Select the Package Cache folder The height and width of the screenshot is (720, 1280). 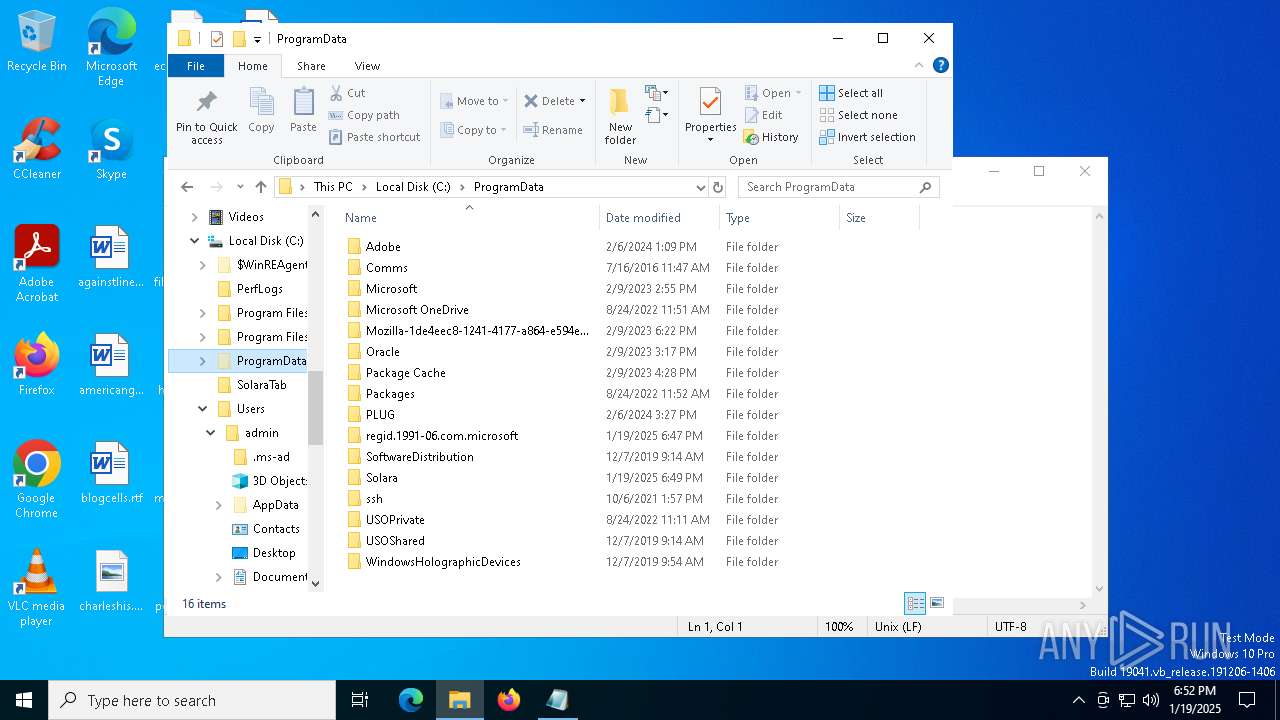(x=405, y=373)
